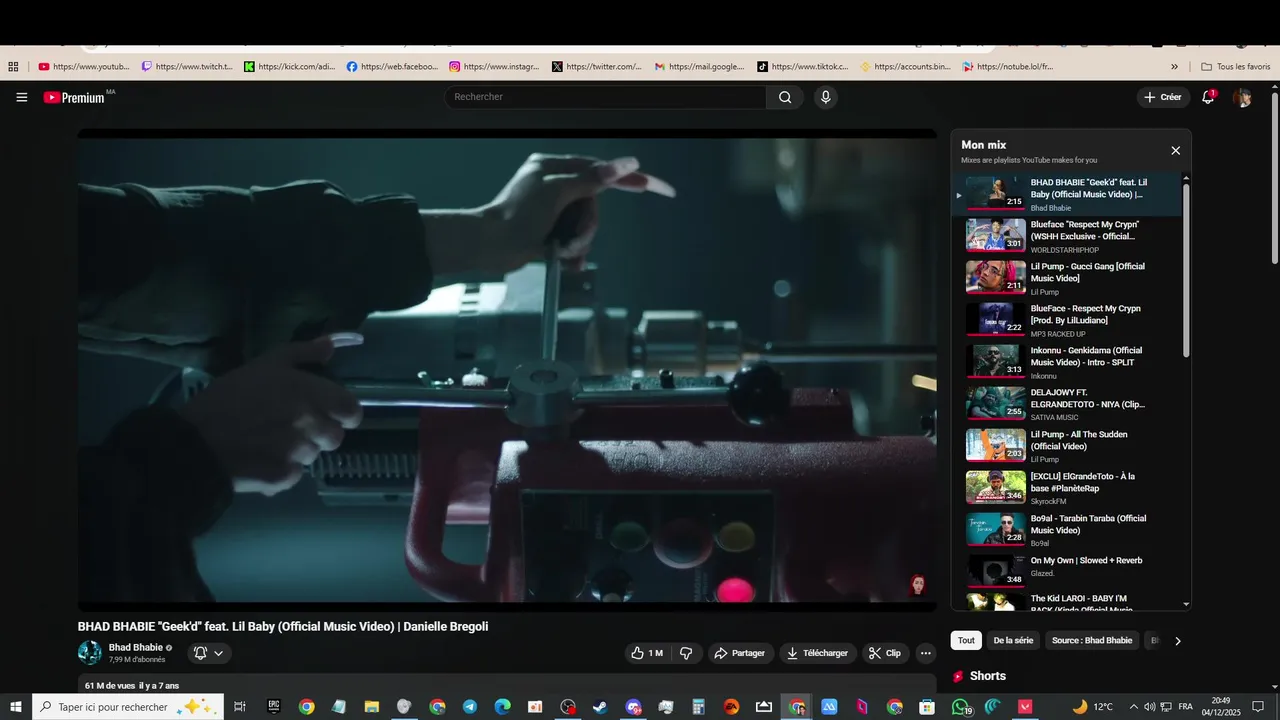The height and width of the screenshot is (720, 1280).
Task: Open YouTube notifications bell
Action: click(x=1208, y=97)
